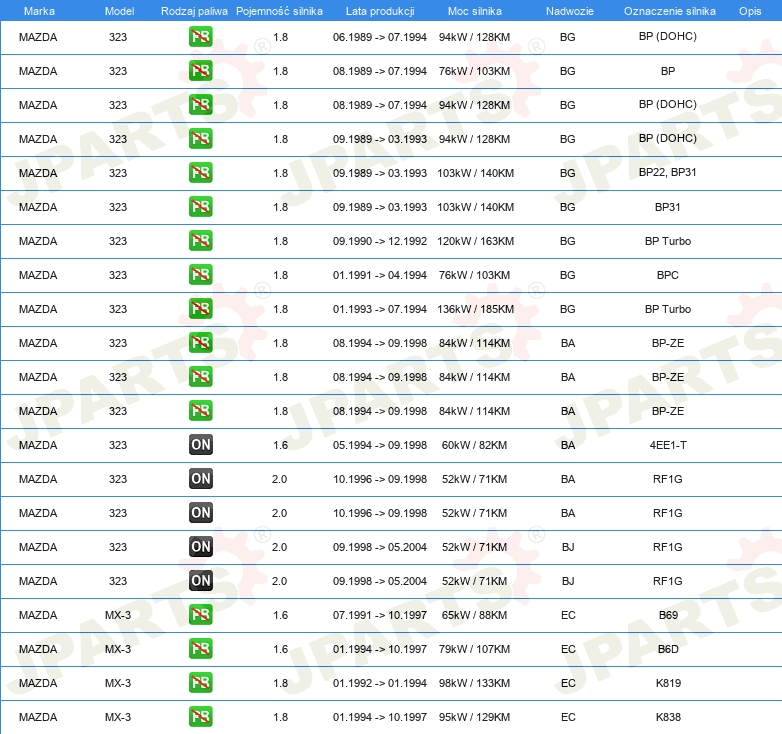Image resolution: width=782 pixels, height=734 pixels.
Task: Click petrol fuel icon in plain BP engine row
Action: point(200,70)
